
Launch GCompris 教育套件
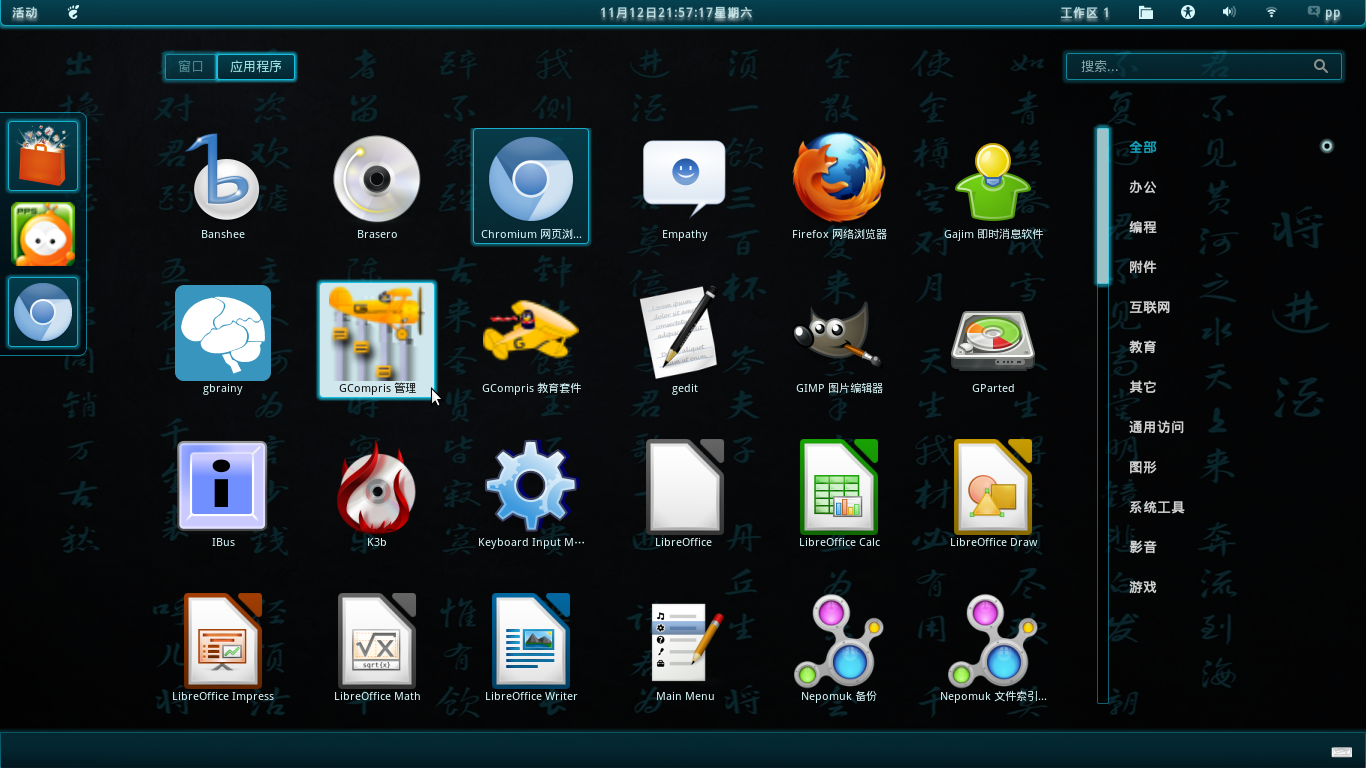pos(531,340)
